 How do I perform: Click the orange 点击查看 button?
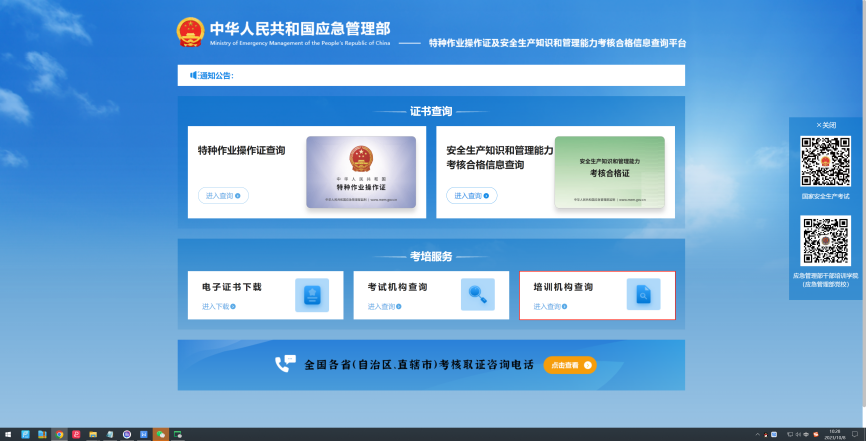569,365
